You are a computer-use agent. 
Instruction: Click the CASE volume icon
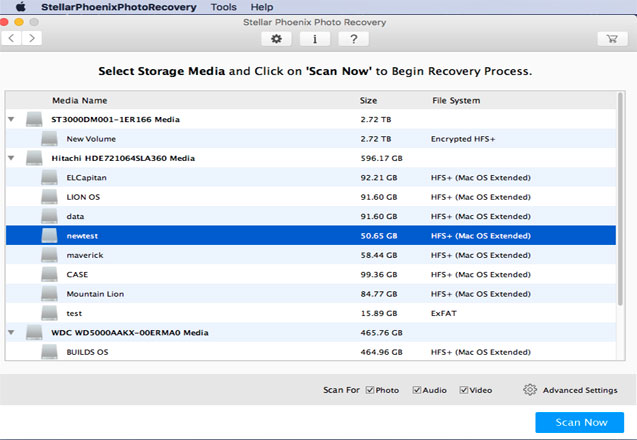(x=49, y=275)
